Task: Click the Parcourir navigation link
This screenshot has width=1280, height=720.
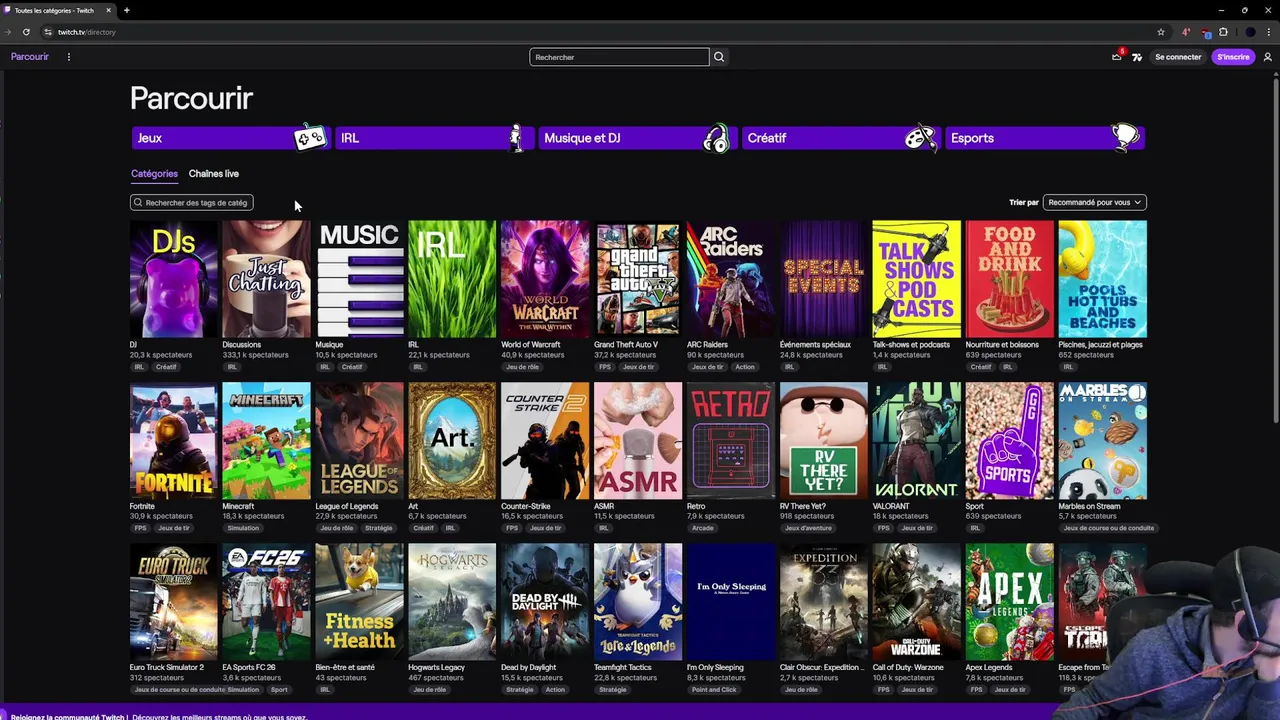Action: pyautogui.click(x=30, y=57)
